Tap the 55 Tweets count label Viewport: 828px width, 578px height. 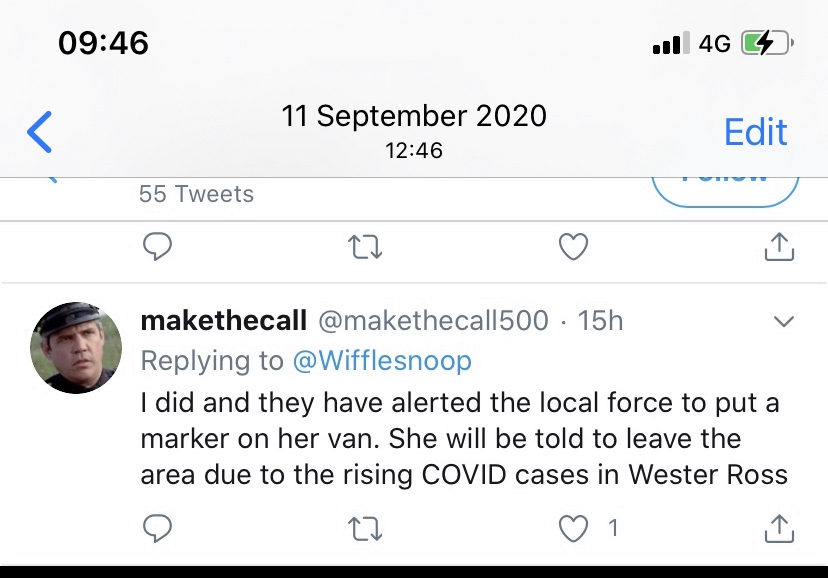(196, 194)
